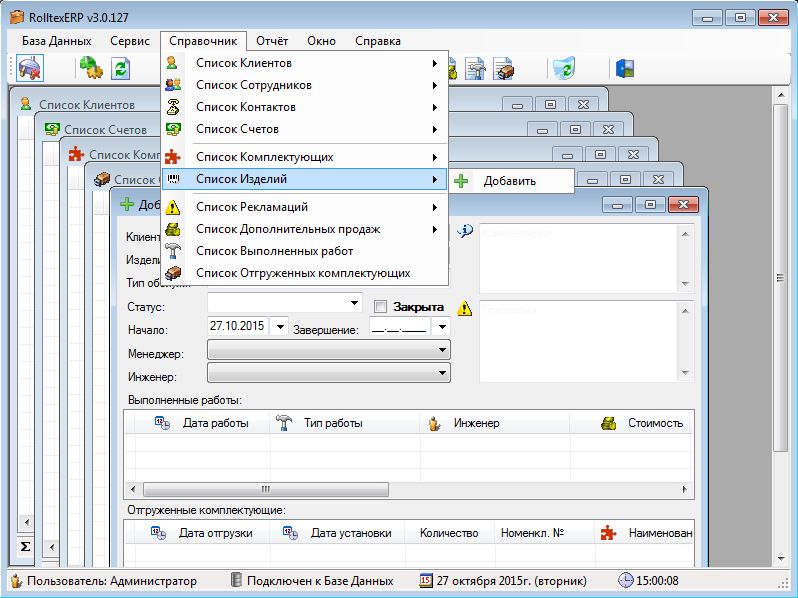Click the Номенкл. № column header
This screenshot has width=798, height=598.
545,533
